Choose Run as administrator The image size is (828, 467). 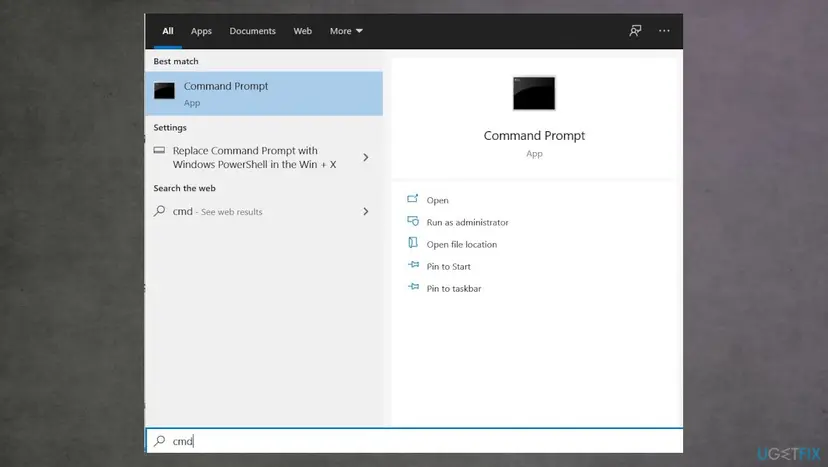[x=467, y=222]
